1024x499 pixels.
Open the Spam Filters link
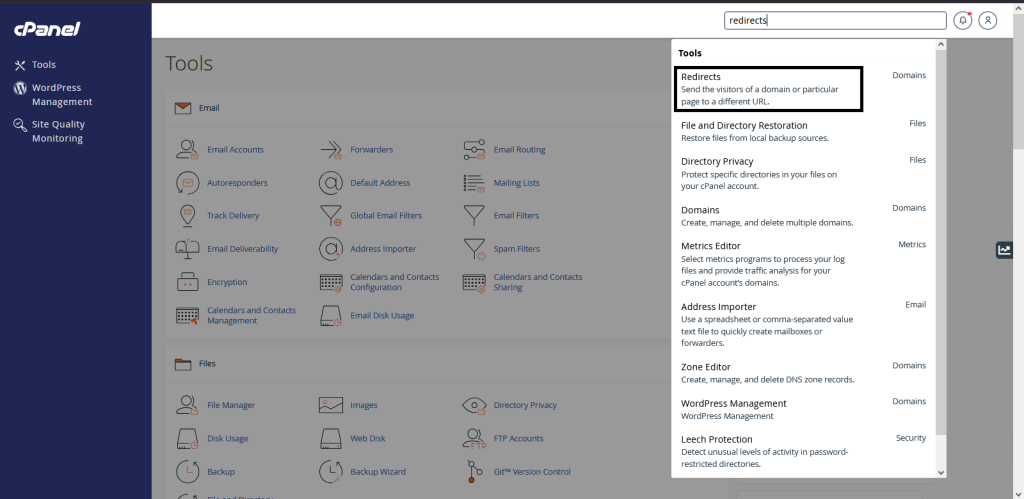point(517,249)
